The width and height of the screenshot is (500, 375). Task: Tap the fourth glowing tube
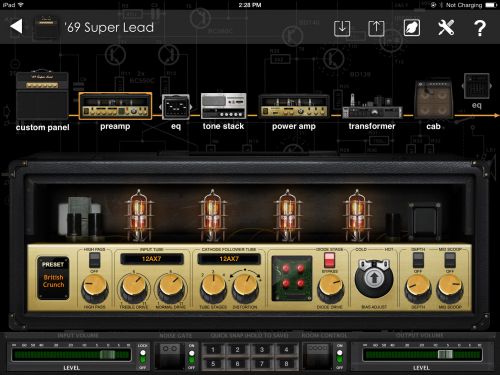click(357, 215)
